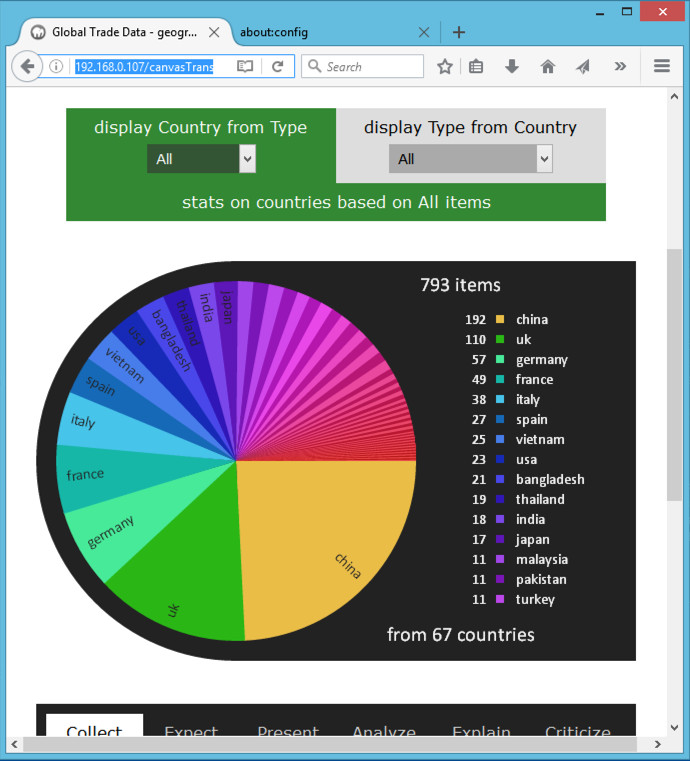Viewport: 690px width, 761px height.
Task: Click 'stats on countries based on All items'
Action: pos(336,202)
